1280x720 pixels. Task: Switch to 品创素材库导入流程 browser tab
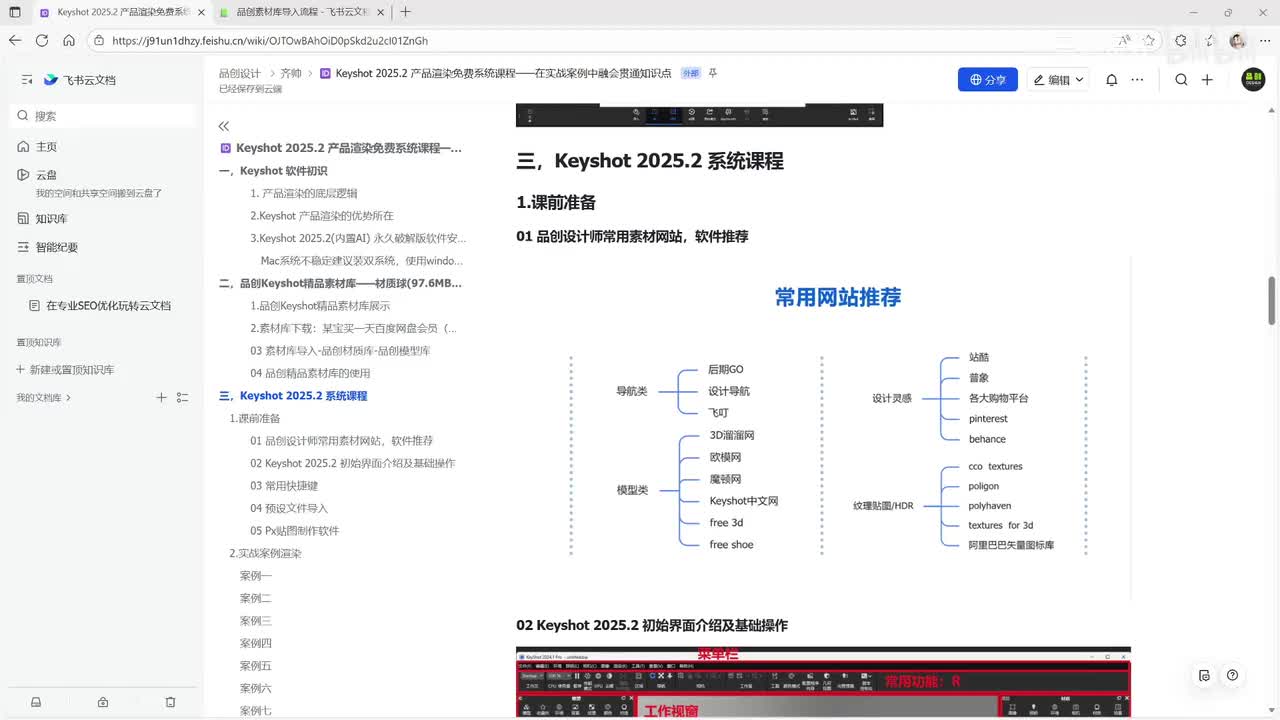click(301, 12)
